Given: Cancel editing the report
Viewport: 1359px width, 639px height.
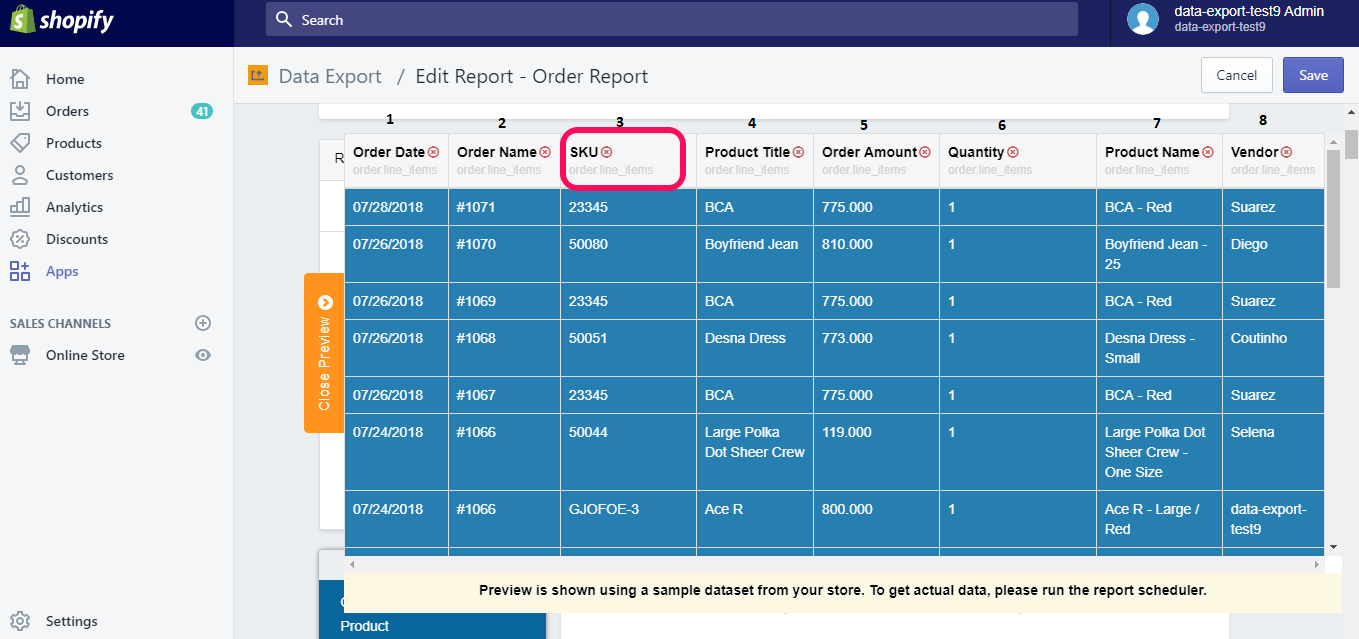Looking at the screenshot, I should click(x=1237, y=75).
